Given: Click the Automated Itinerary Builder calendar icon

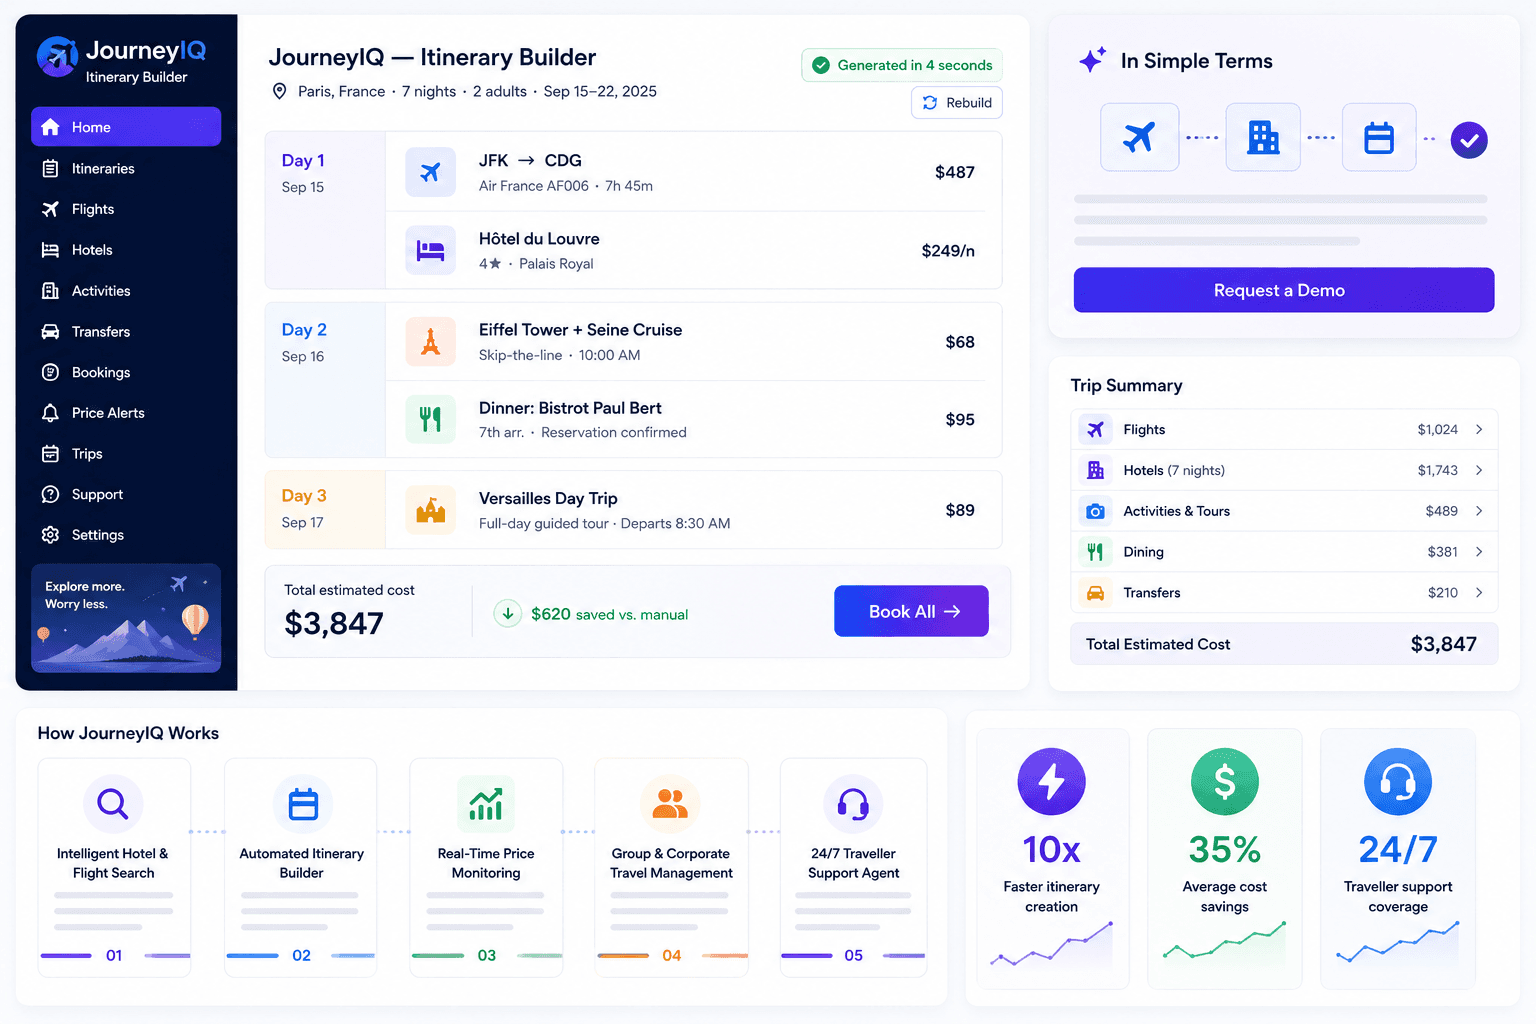Looking at the screenshot, I should 303,804.
